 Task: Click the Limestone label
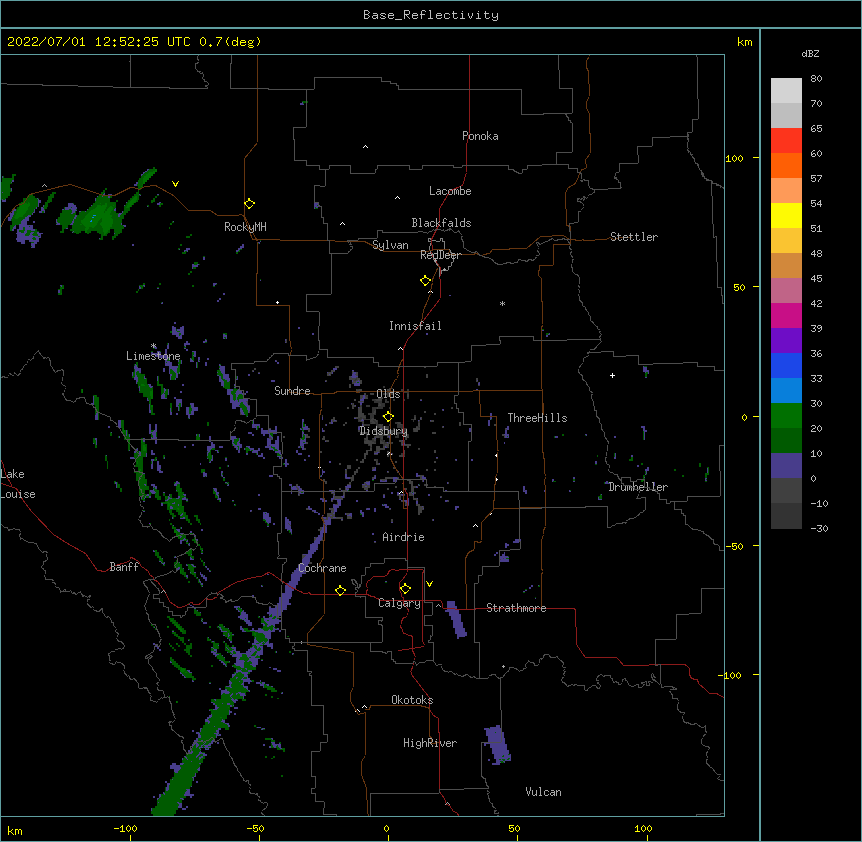(153, 356)
